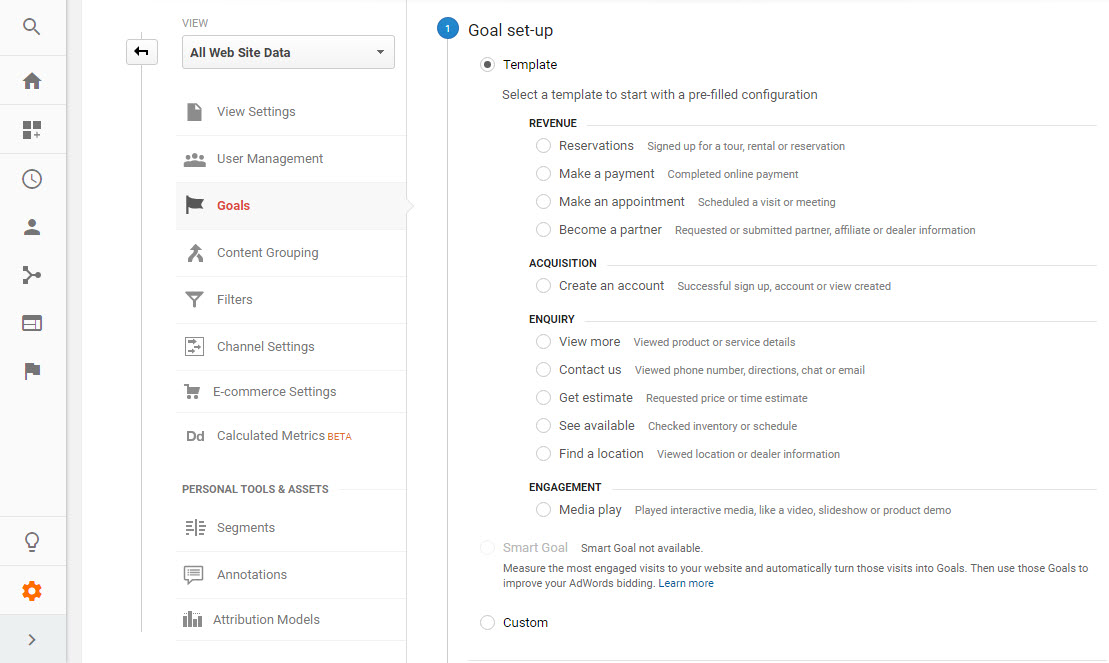Select the Become a partner radio button

(543, 230)
